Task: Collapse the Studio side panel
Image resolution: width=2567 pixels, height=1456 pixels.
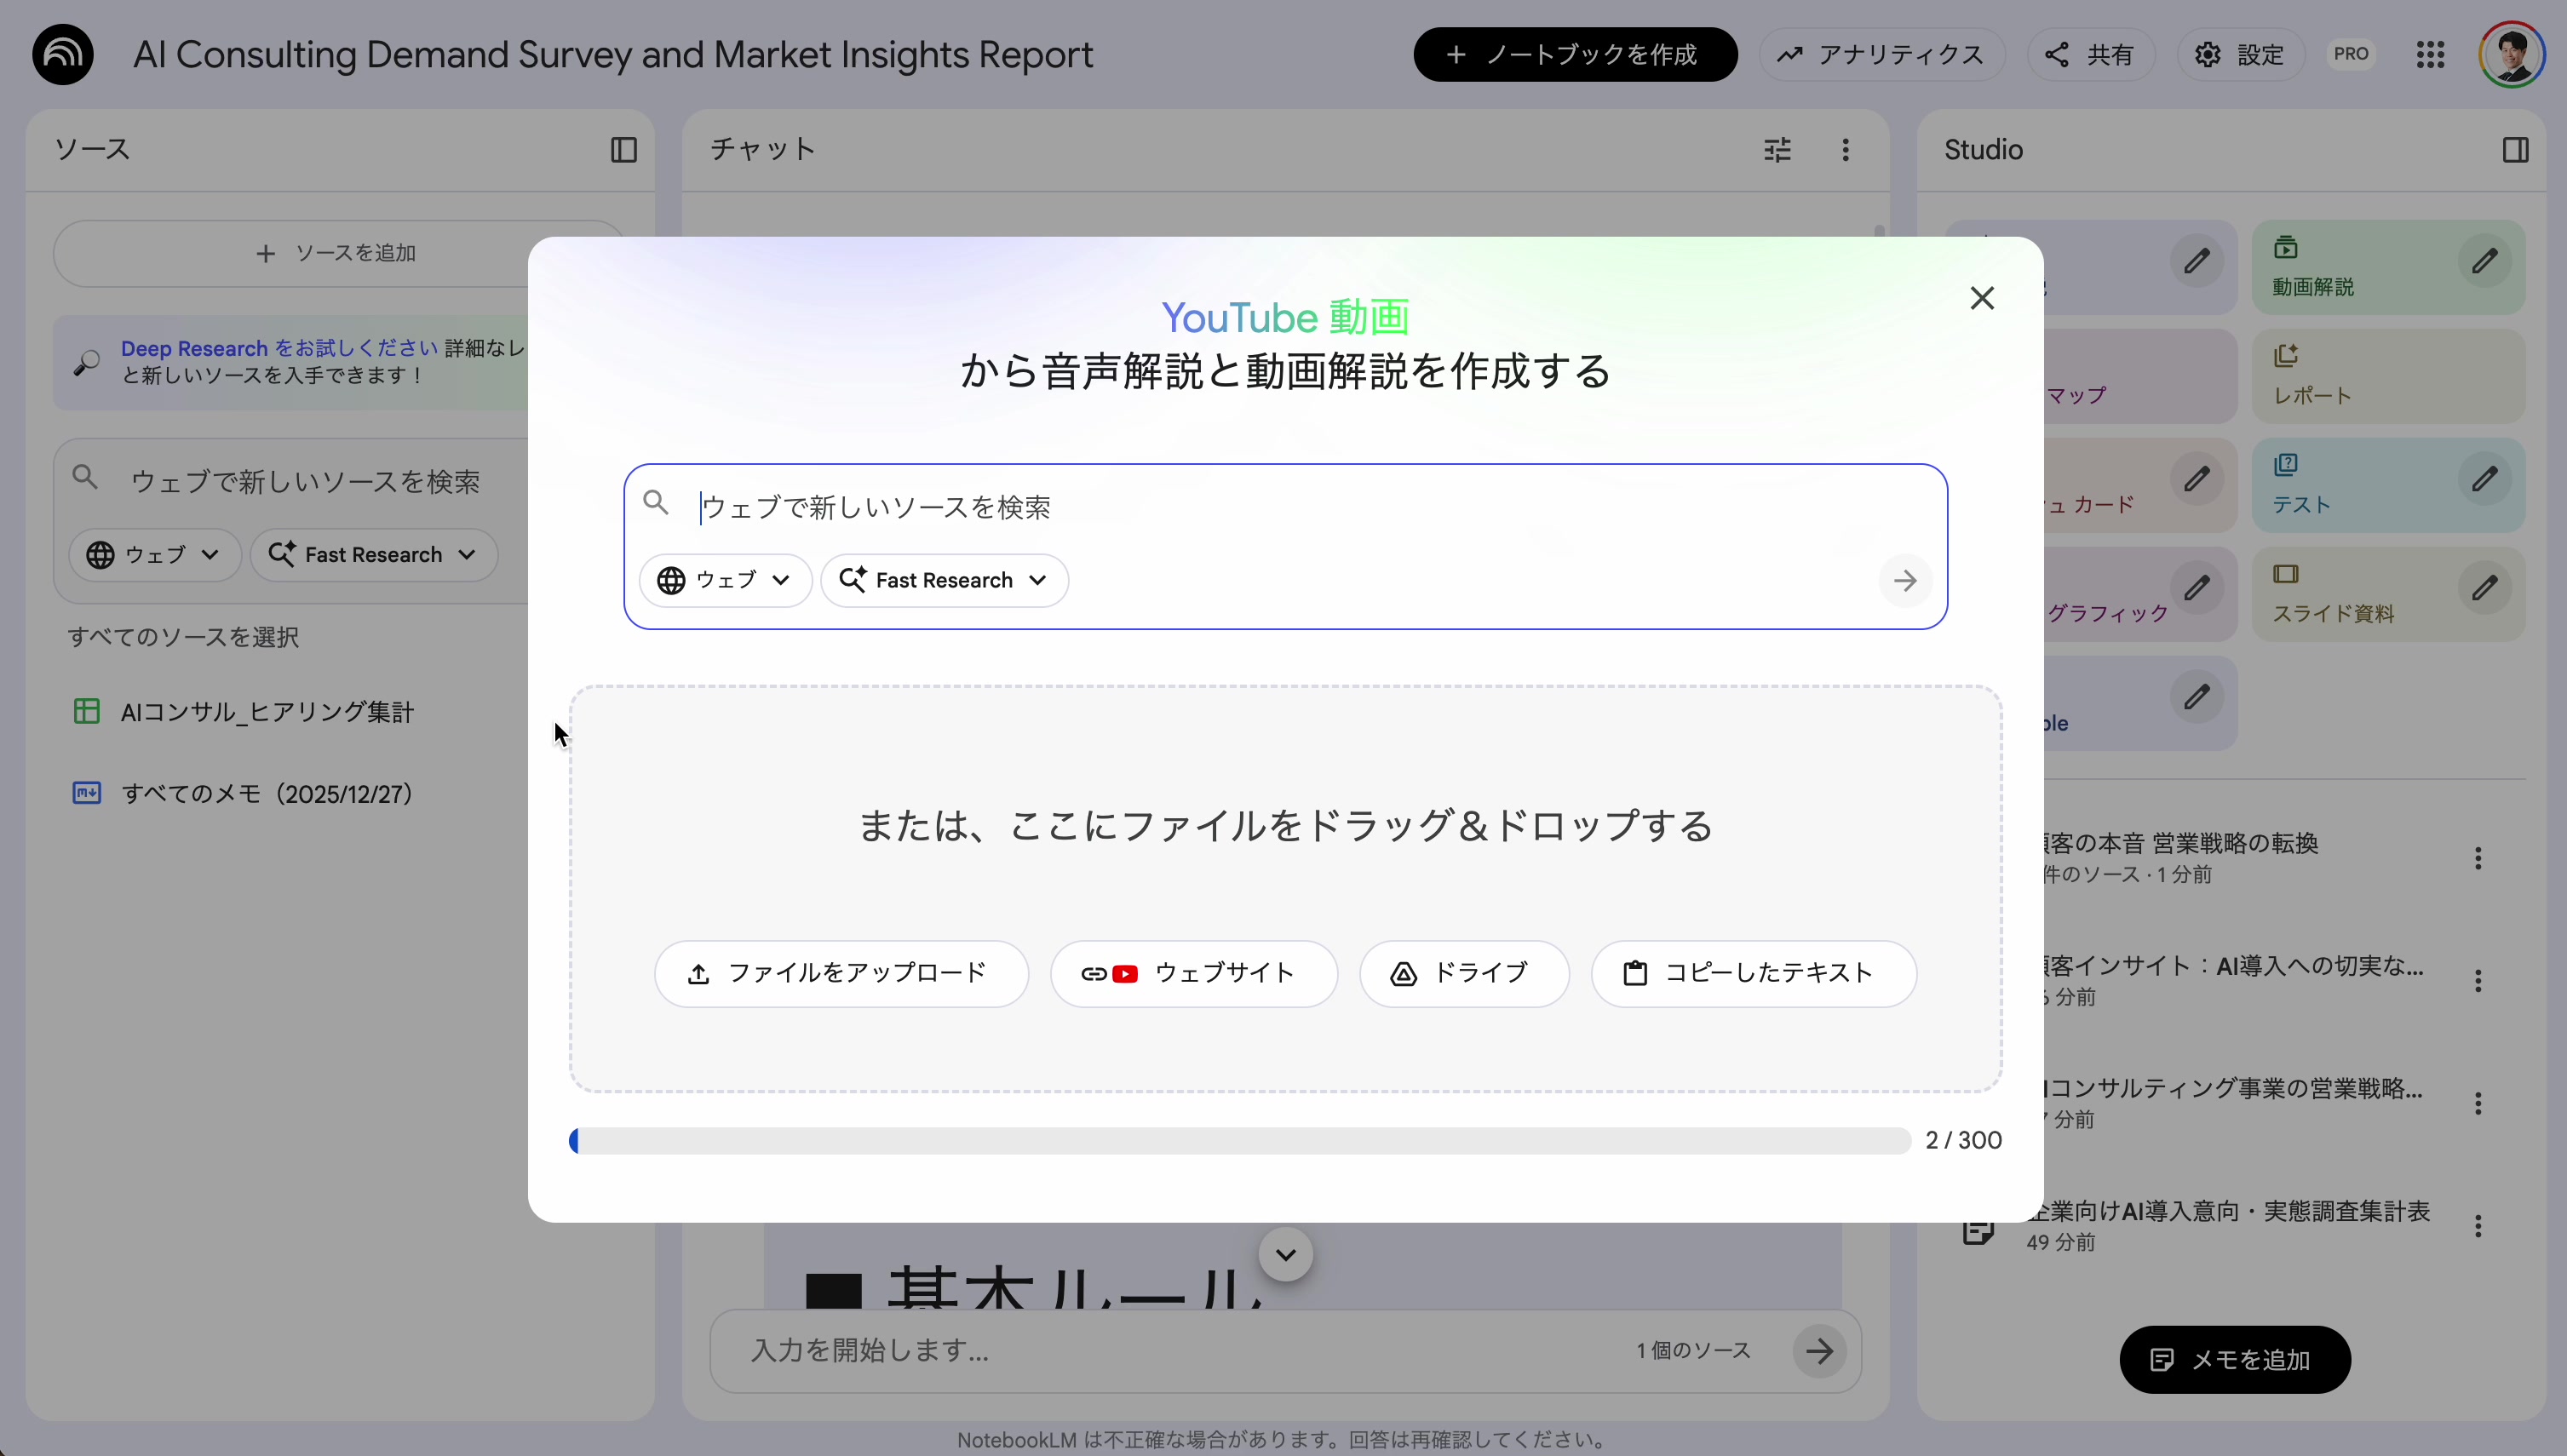Action: [2515, 149]
